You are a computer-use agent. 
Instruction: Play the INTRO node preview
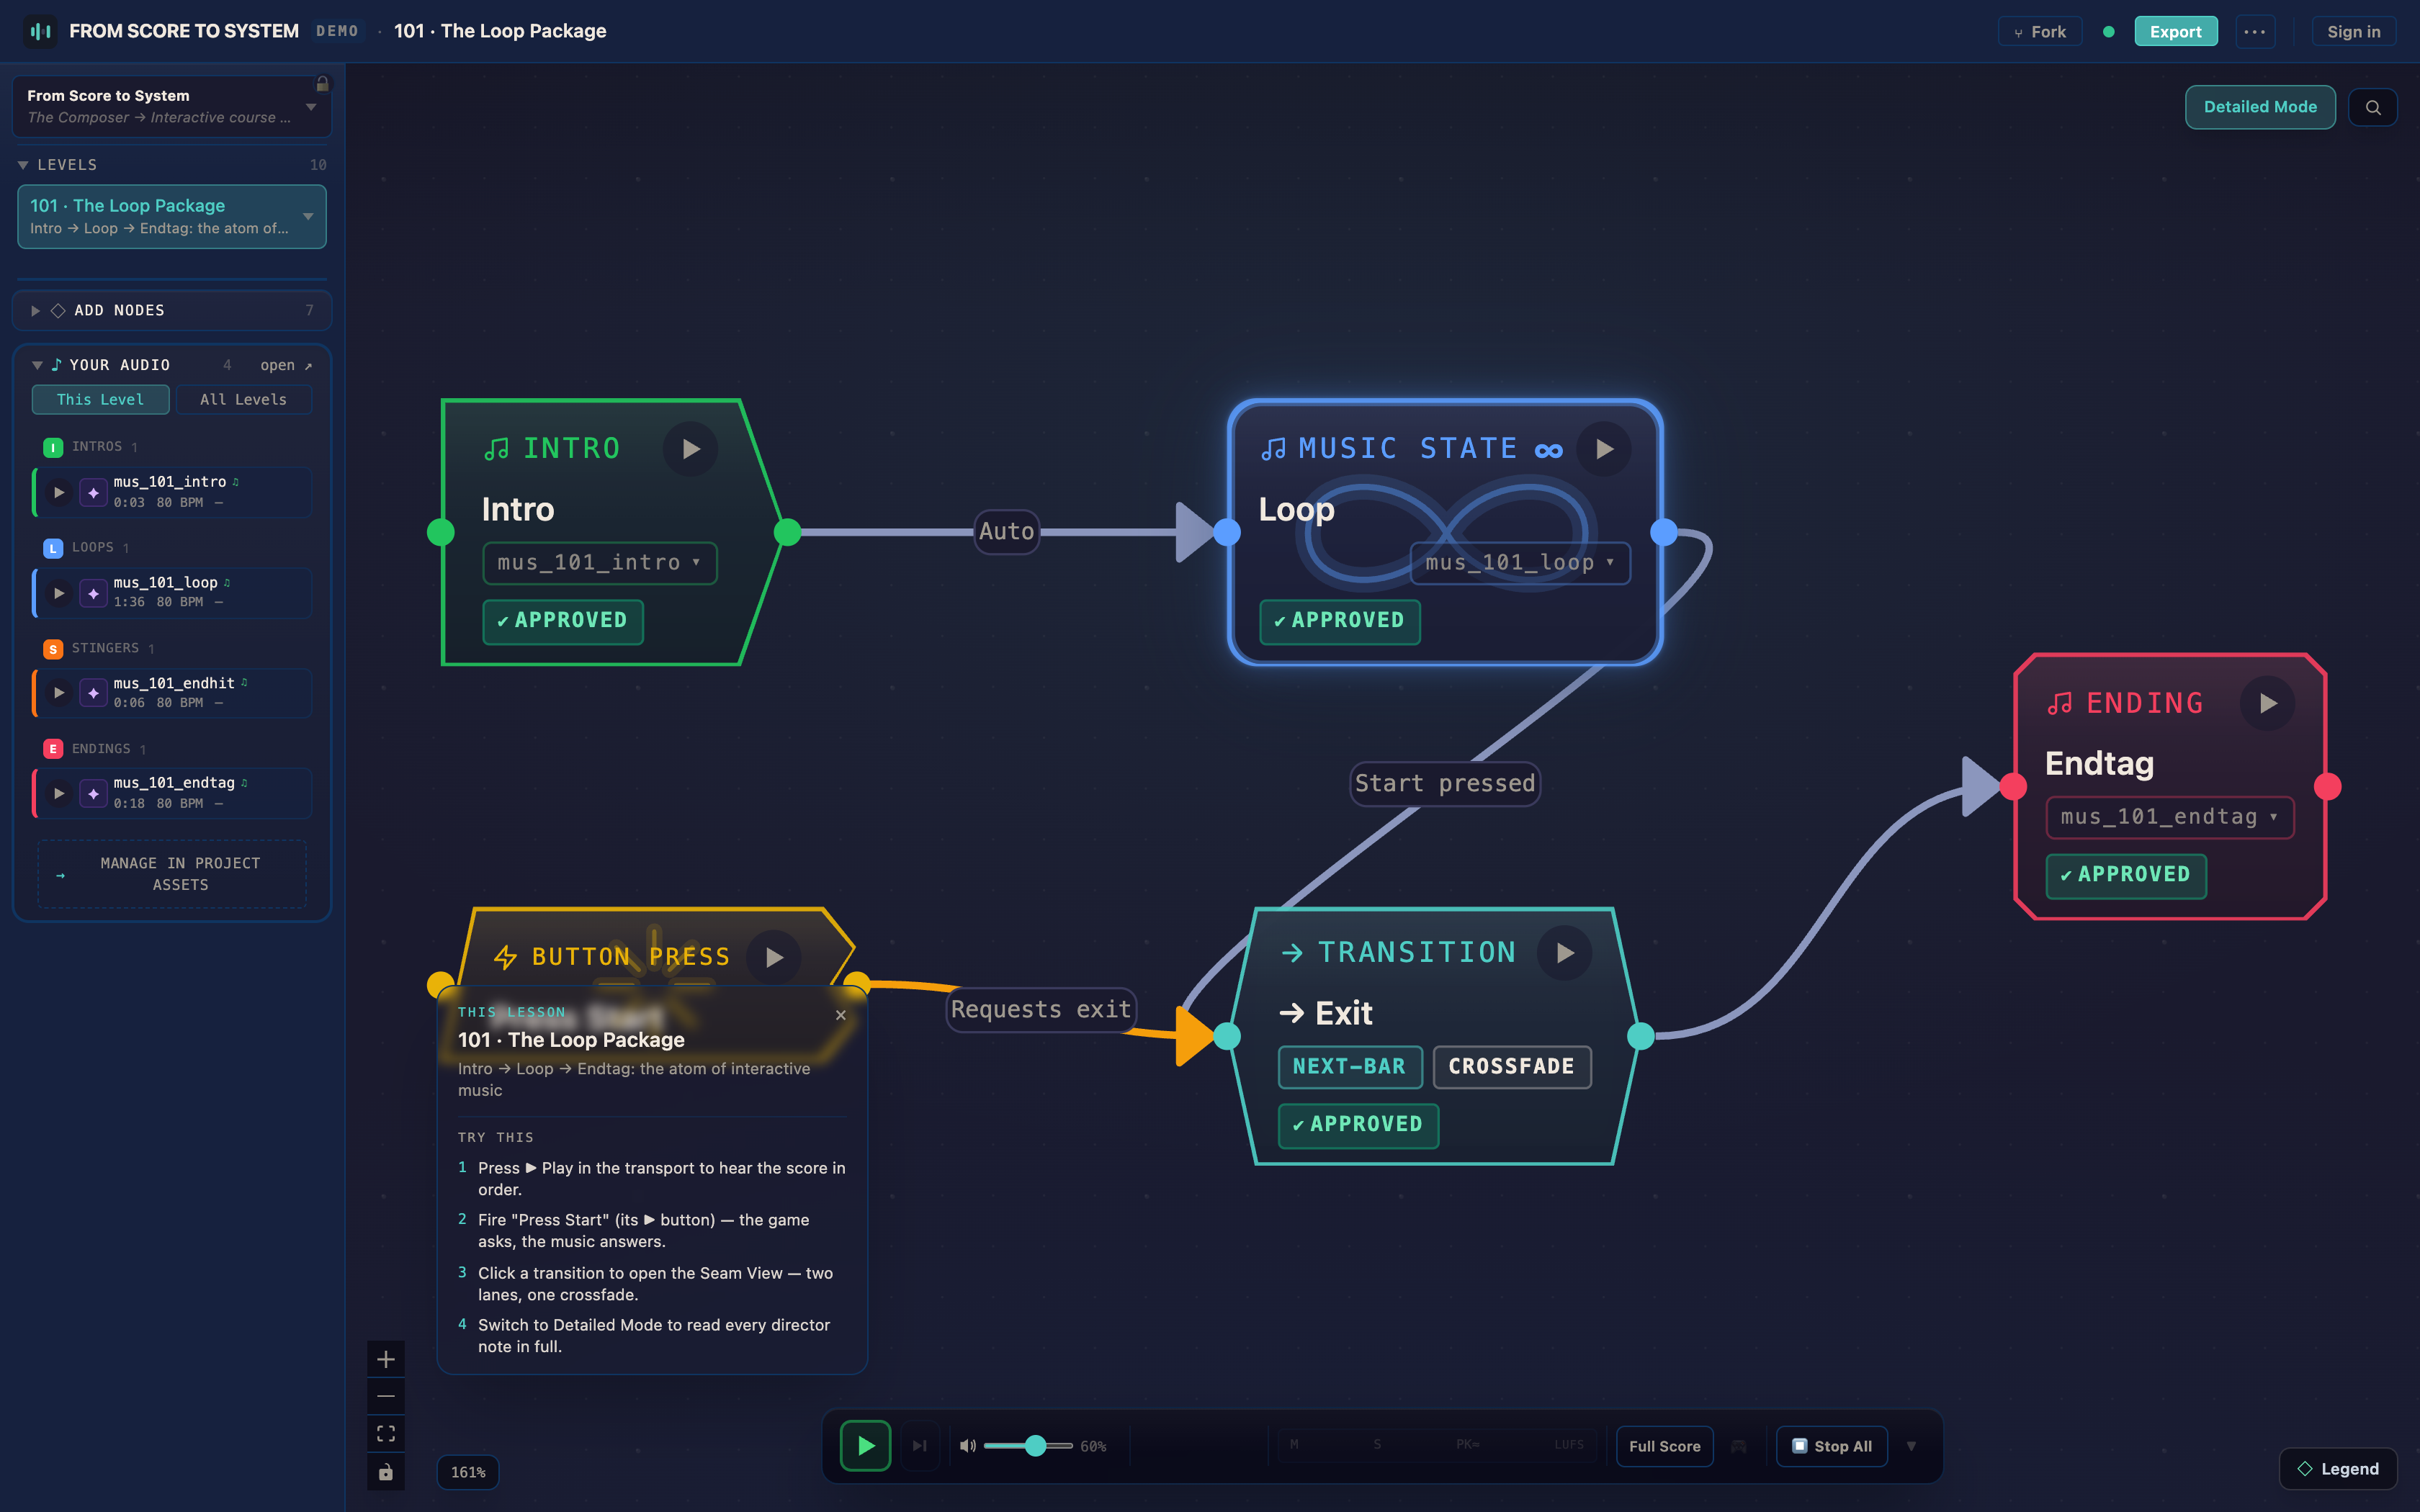coord(690,449)
